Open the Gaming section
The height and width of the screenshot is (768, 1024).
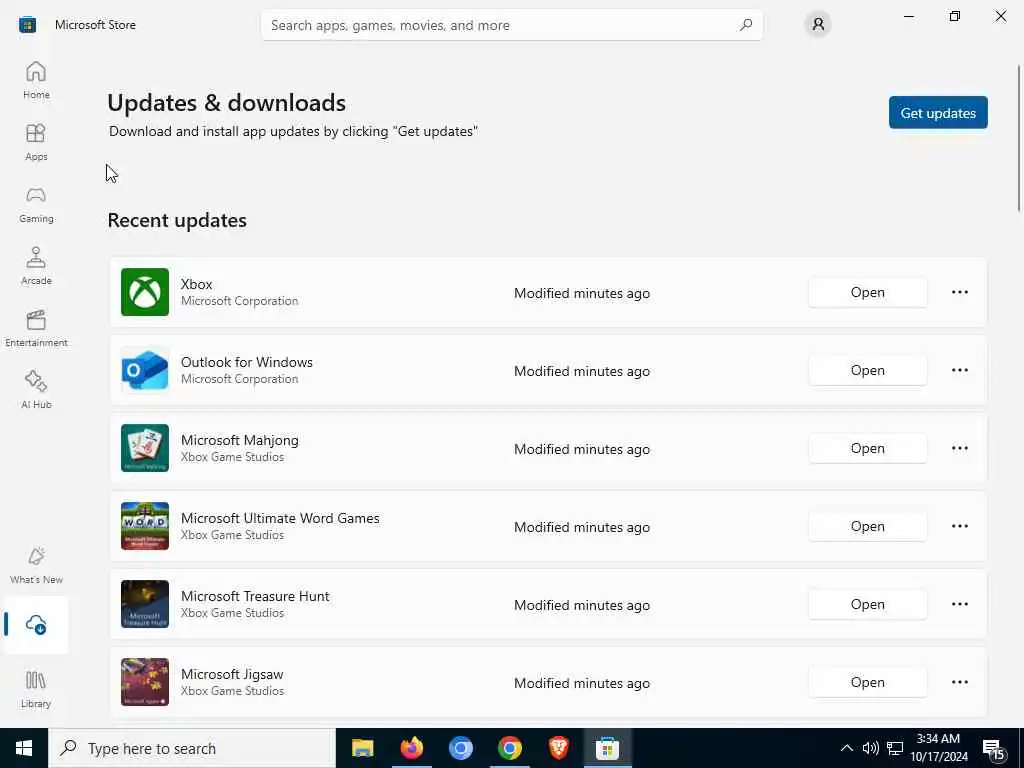(36, 204)
